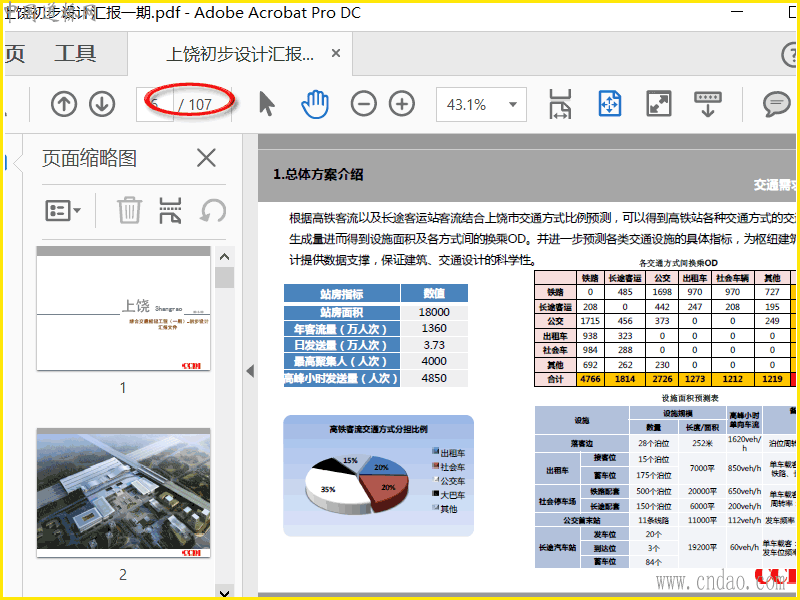Minimize the Acrobat window

[x=737, y=11]
